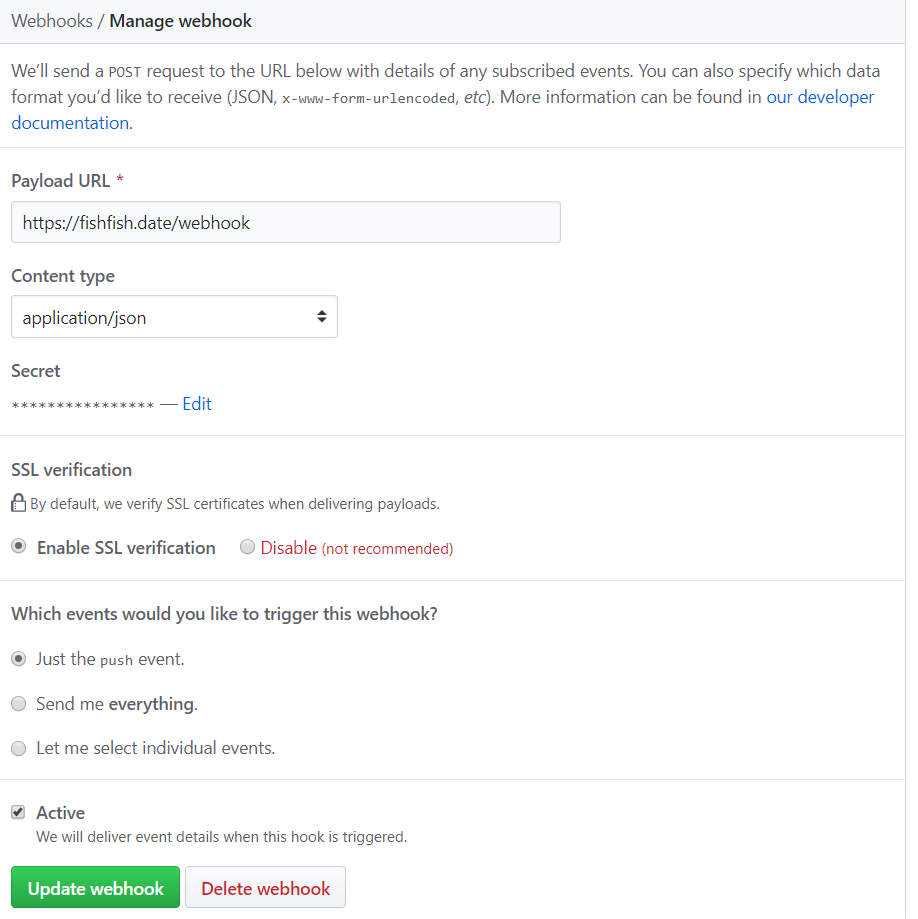Open the Content type dropdown
Image resolution: width=918 pixels, height=919 pixels.
click(174, 317)
